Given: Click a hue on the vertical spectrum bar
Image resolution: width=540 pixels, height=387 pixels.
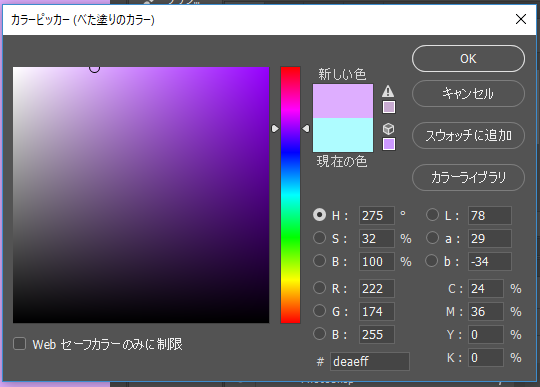Looking at the screenshot, I should [x=290, y=195].
